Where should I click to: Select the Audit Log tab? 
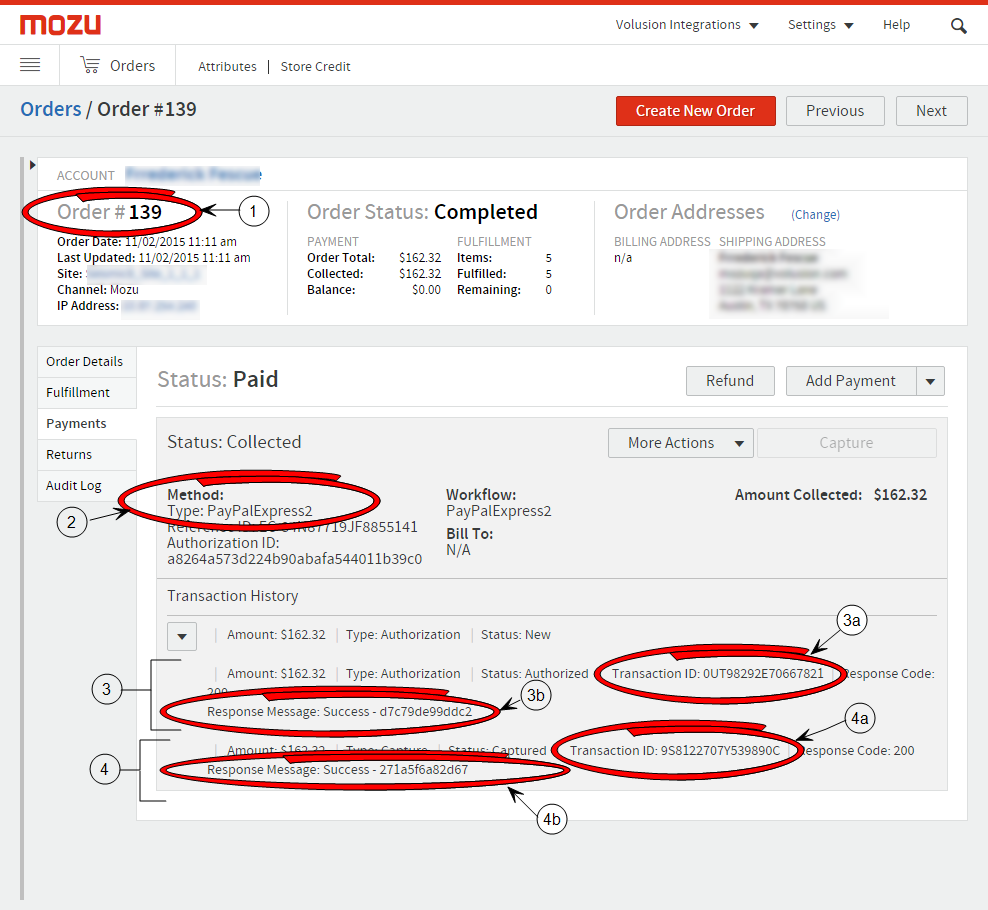[87, 485]
